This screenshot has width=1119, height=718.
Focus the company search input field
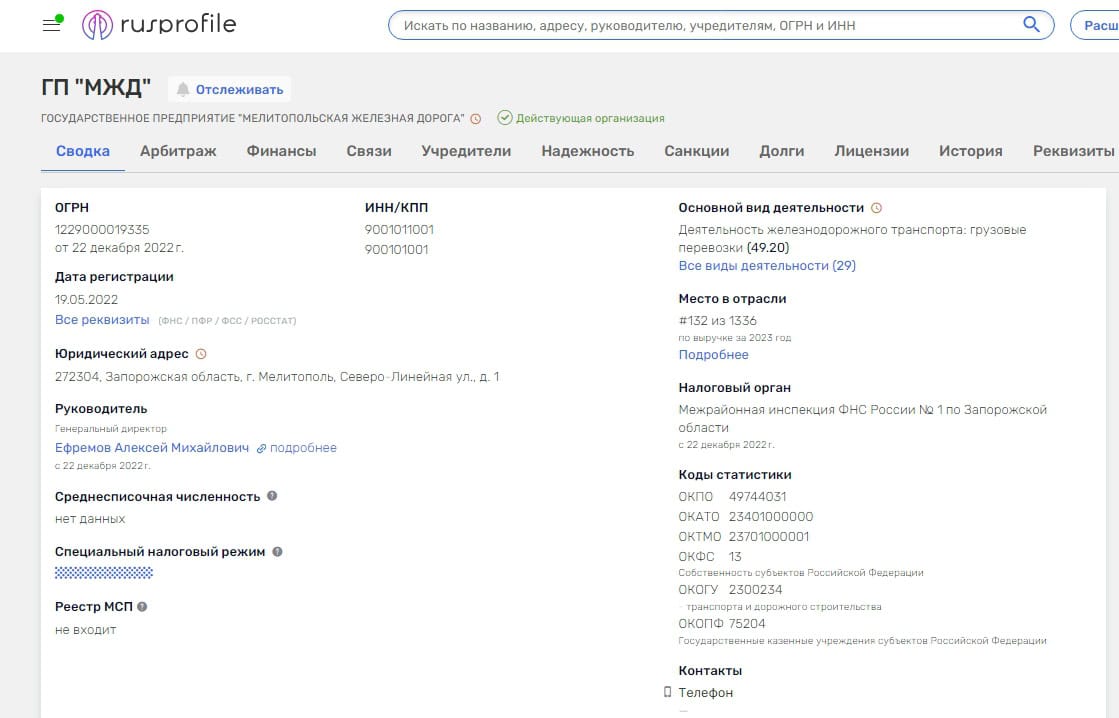(x=705, y=25)
